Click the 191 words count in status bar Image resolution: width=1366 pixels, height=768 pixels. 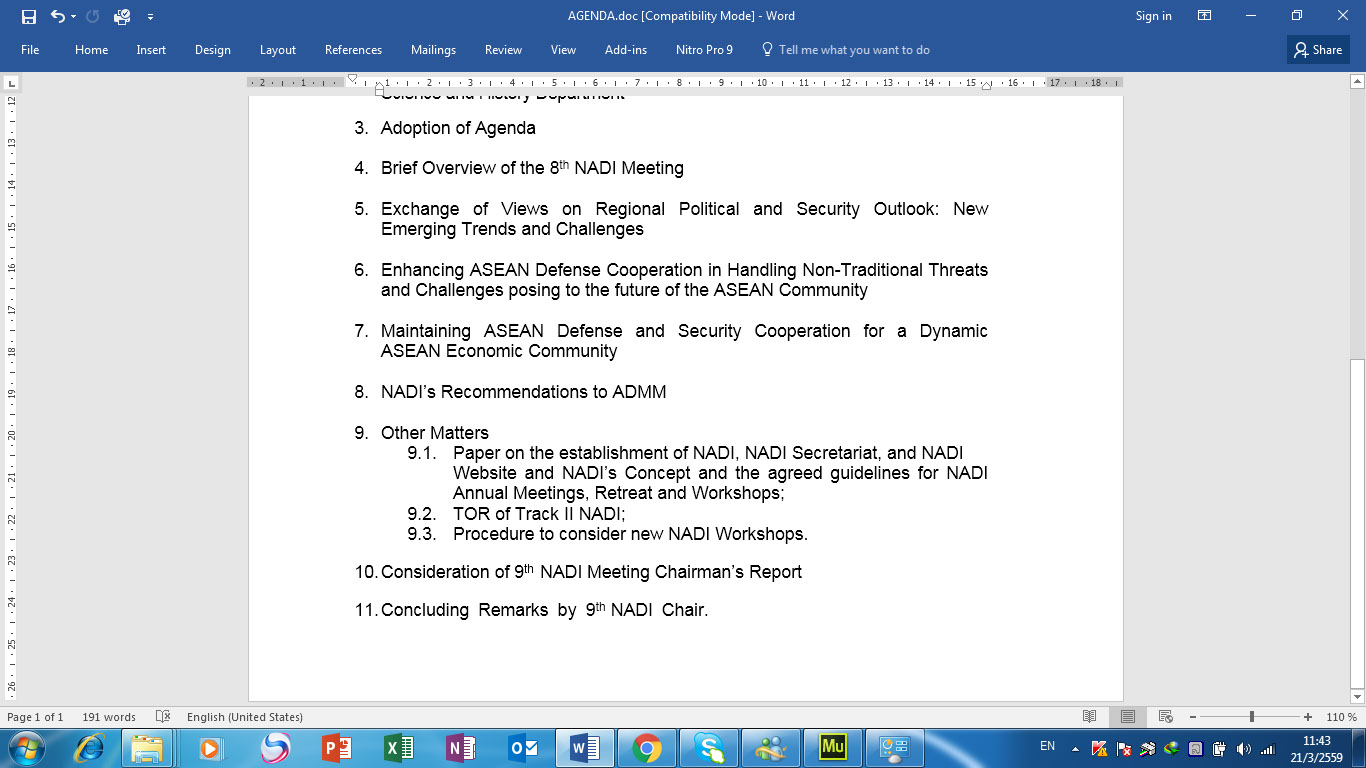(109, 717)
